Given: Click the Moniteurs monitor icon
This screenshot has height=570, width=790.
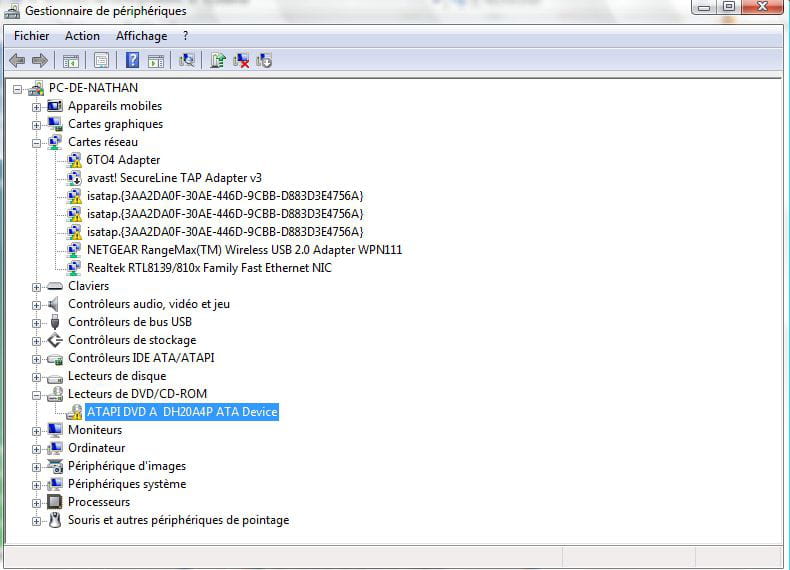Looking at the screenshot, I should (55, 430).
